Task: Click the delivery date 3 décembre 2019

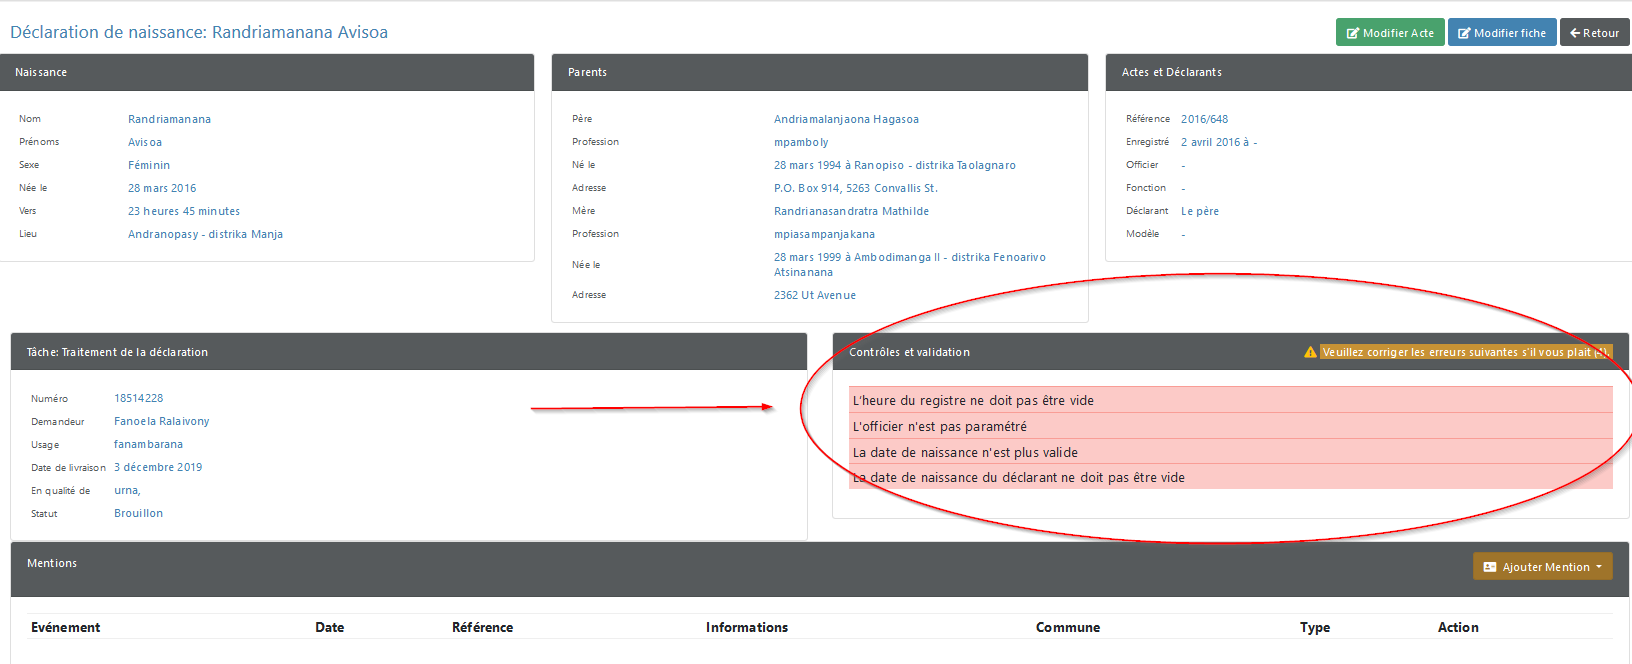Action: click(158, 467)
